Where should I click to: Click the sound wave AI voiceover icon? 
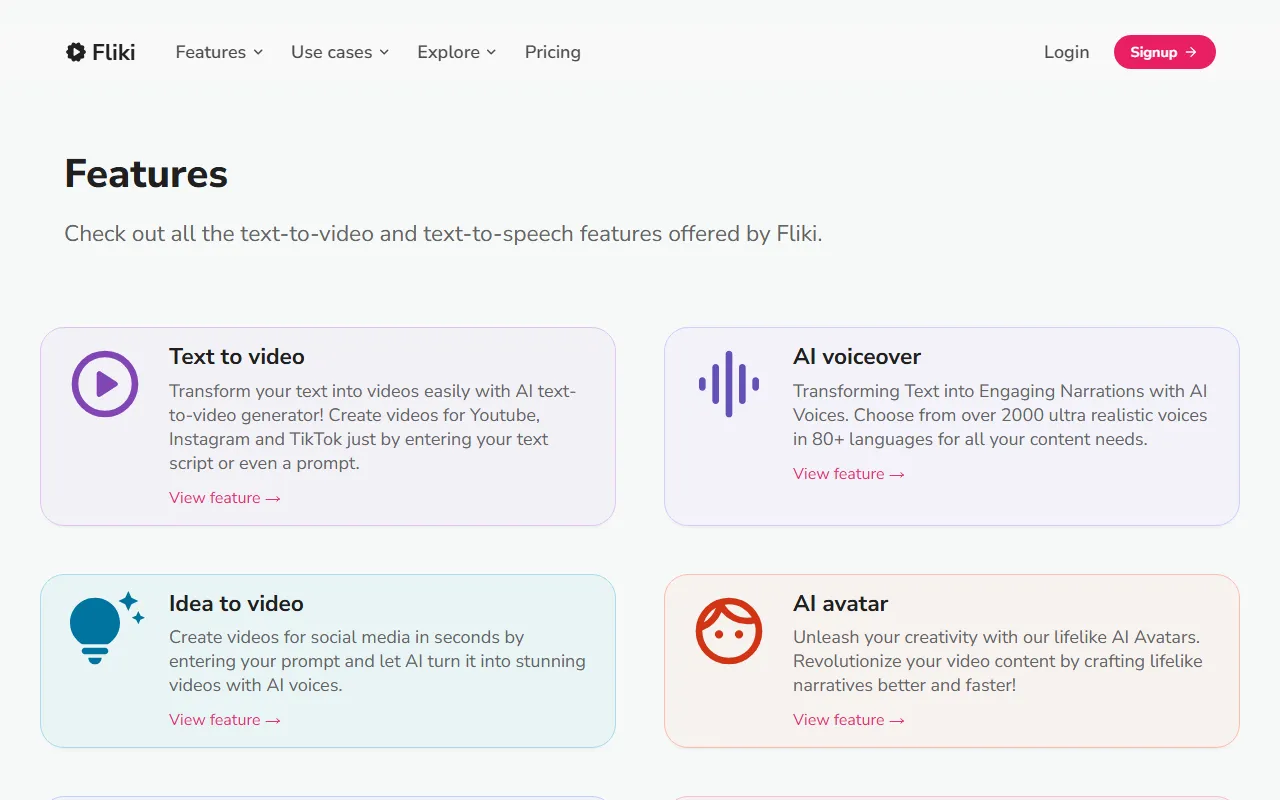coord(728,384)
